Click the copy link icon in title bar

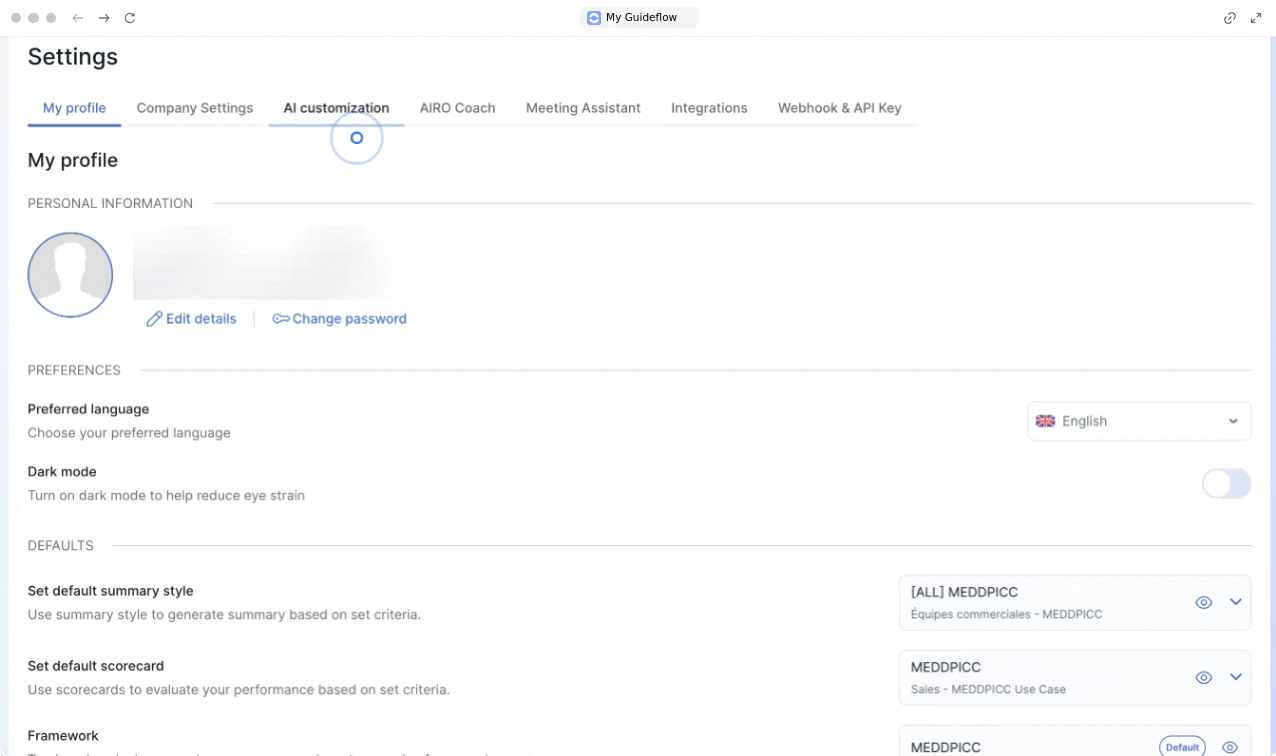click(x=1230, y=18)
